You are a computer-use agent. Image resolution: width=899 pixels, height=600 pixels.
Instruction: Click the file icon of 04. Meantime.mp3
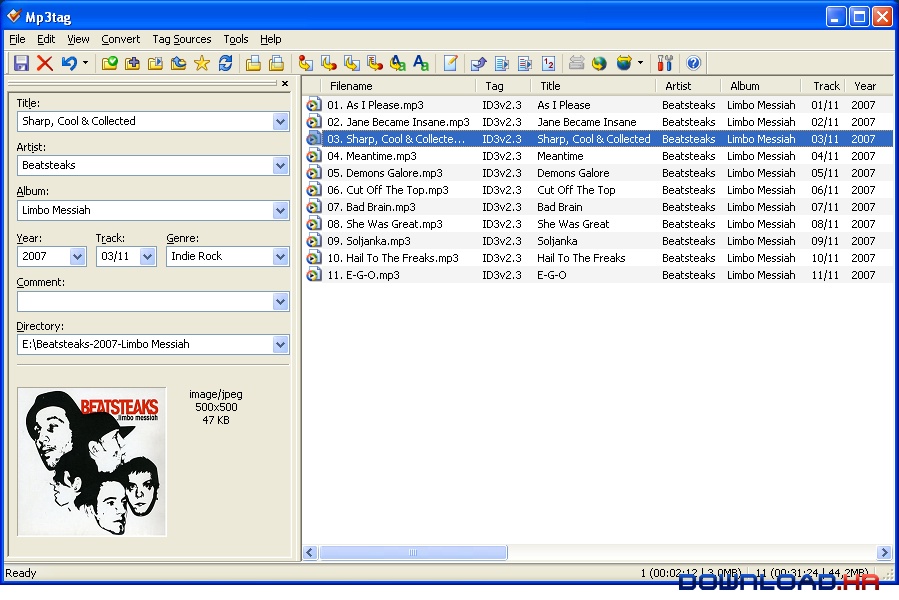[x=314, y=156]
